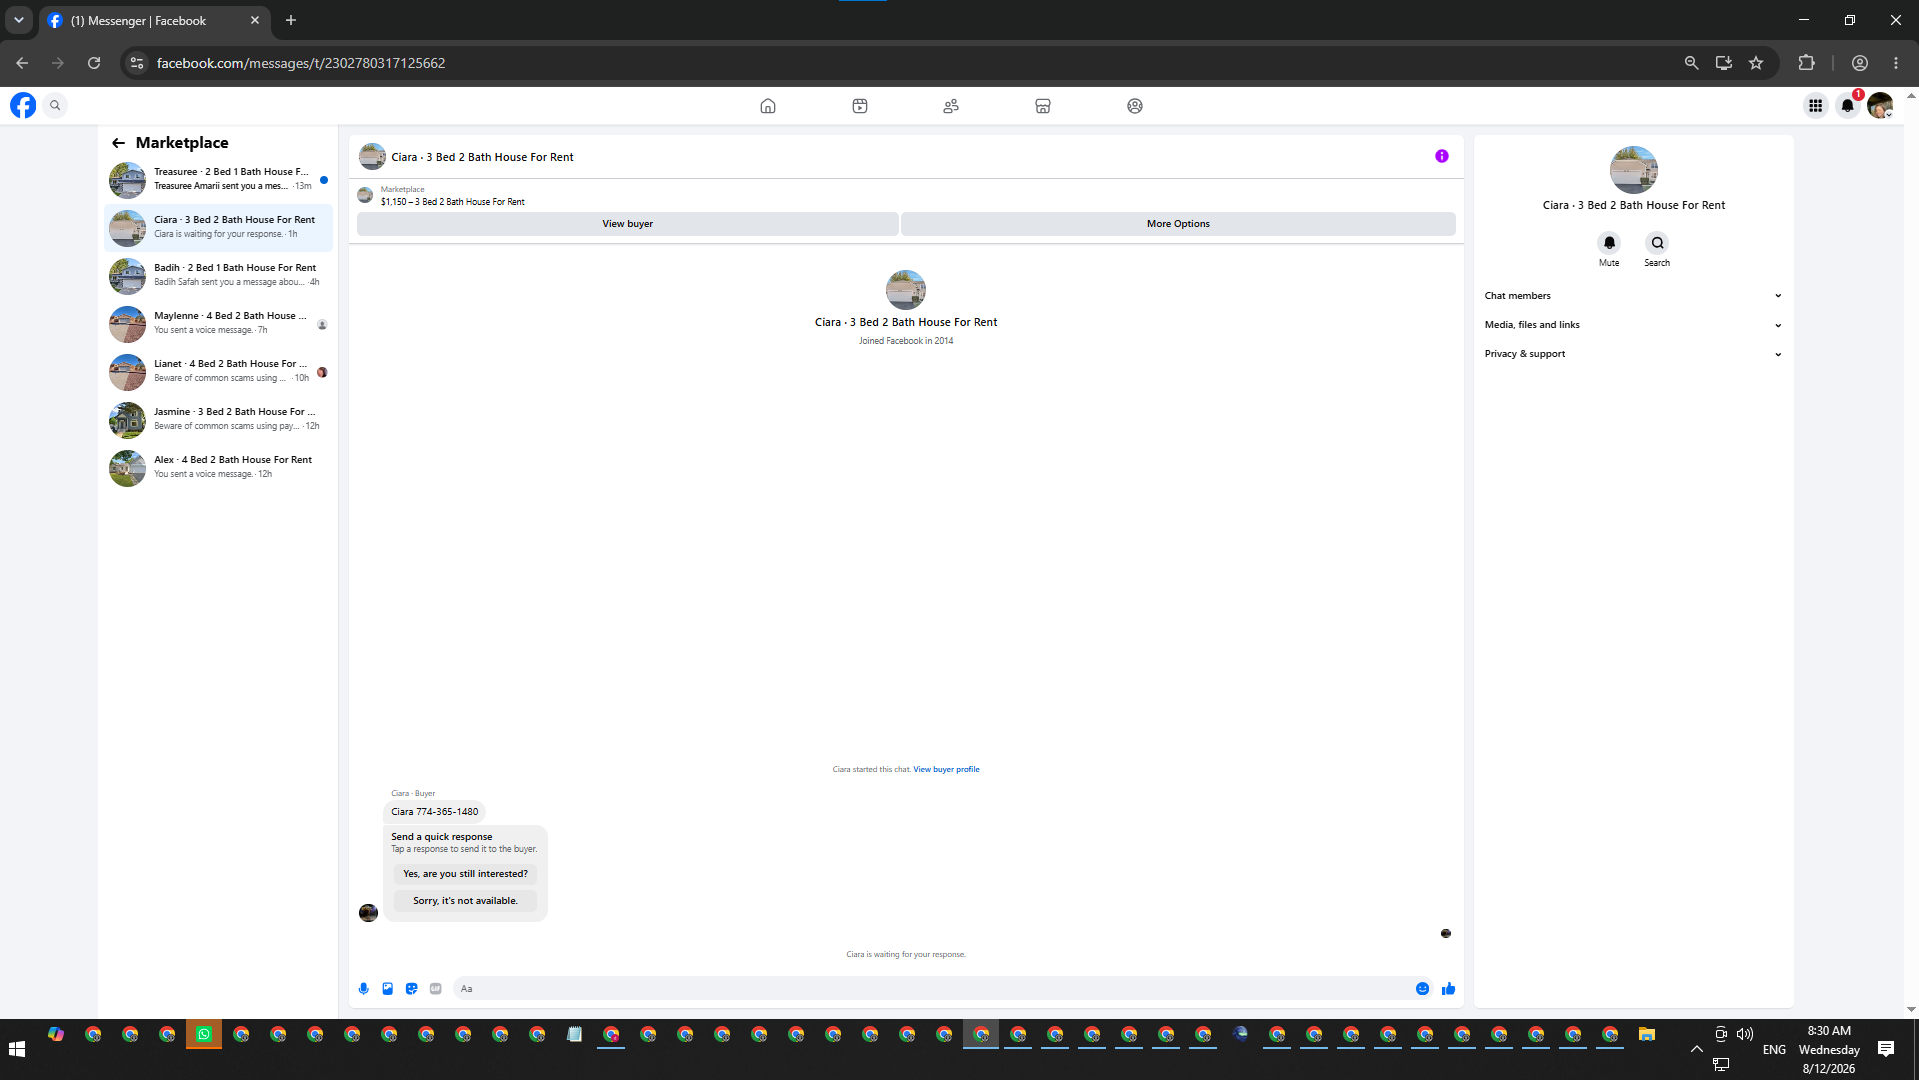Screen dimensions: 1919x1080
Task: Open Alex 4 Bed 2 Bath chat
Action: pyautogui.click(x=218, y=468)
